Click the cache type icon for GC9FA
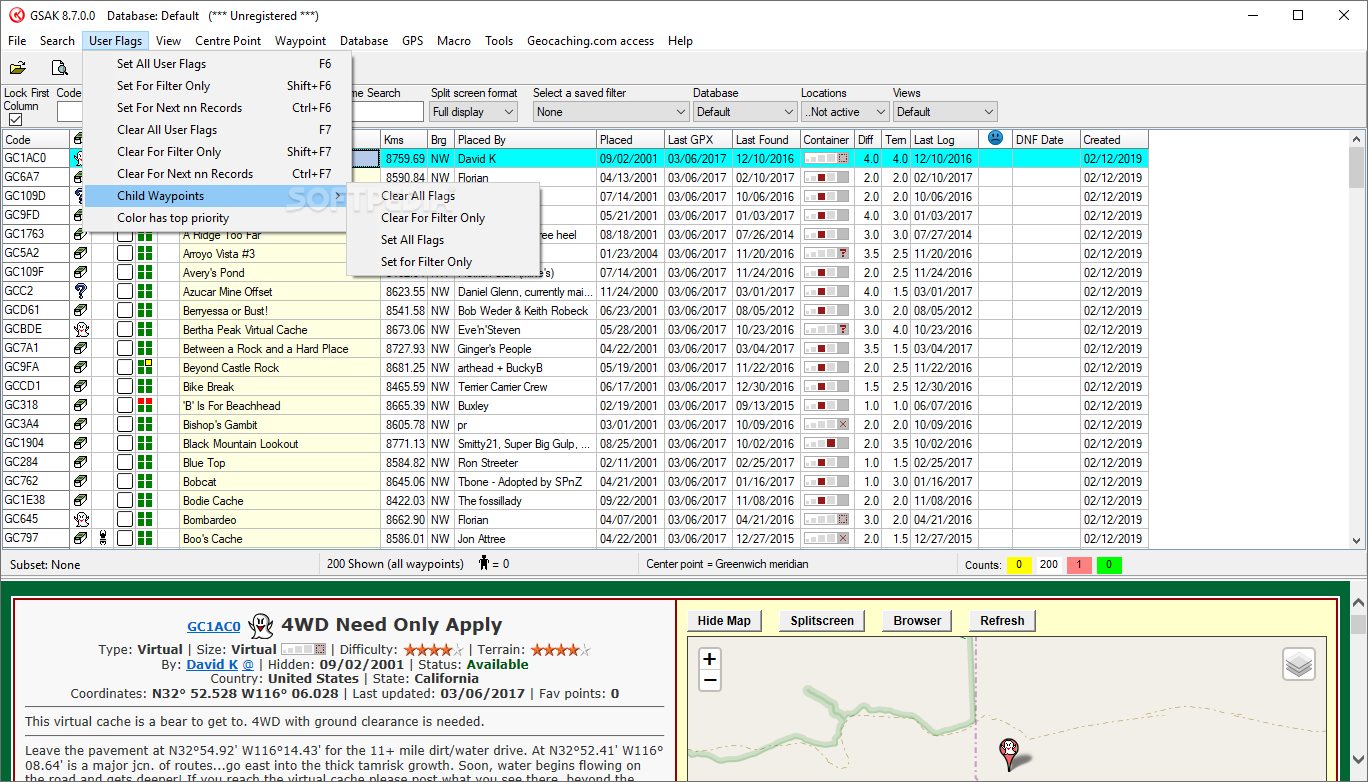The image size is (1368, 782). pyautogui.click(x=80, y=368)
